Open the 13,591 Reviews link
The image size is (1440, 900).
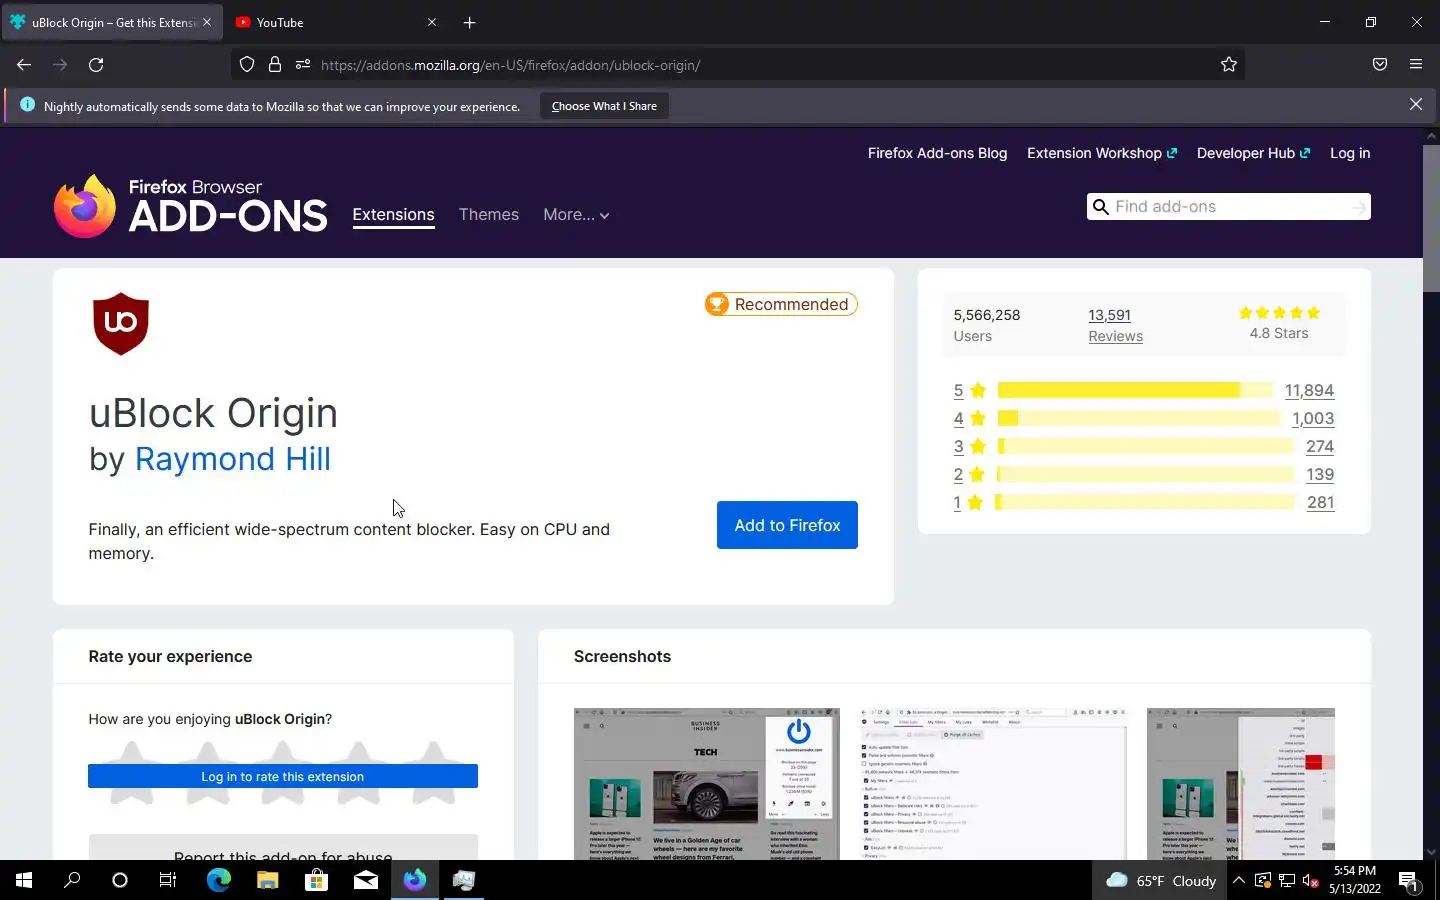pos(1115,325)
